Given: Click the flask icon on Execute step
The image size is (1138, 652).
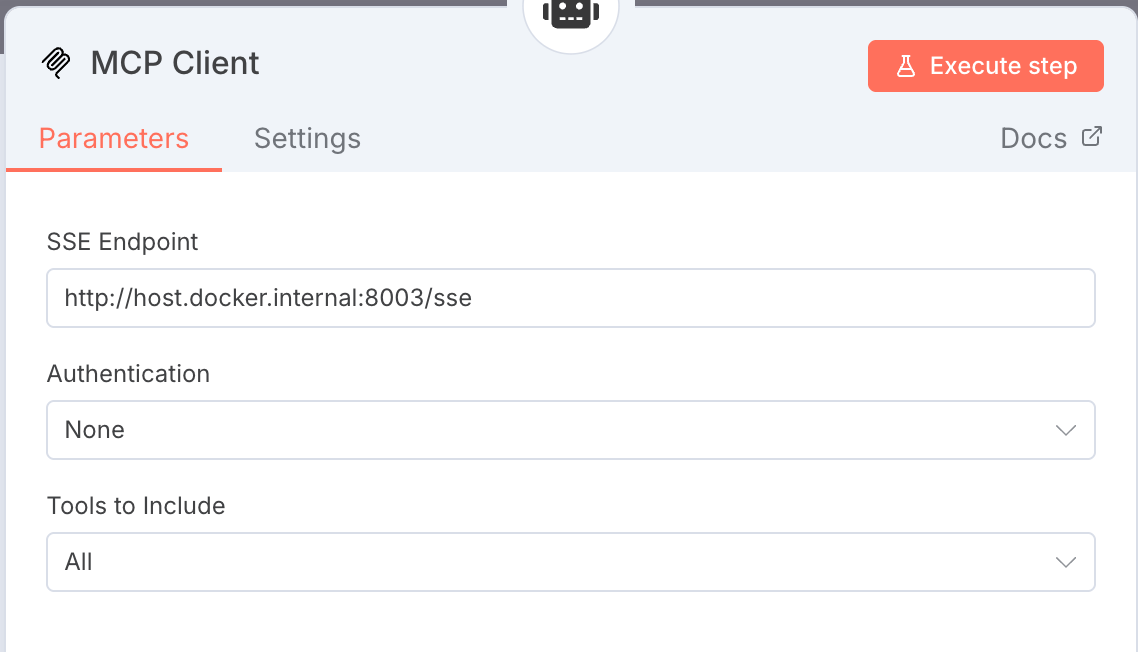Looking at the screenshot, I should pyautogui.click(x=905, y=66).
